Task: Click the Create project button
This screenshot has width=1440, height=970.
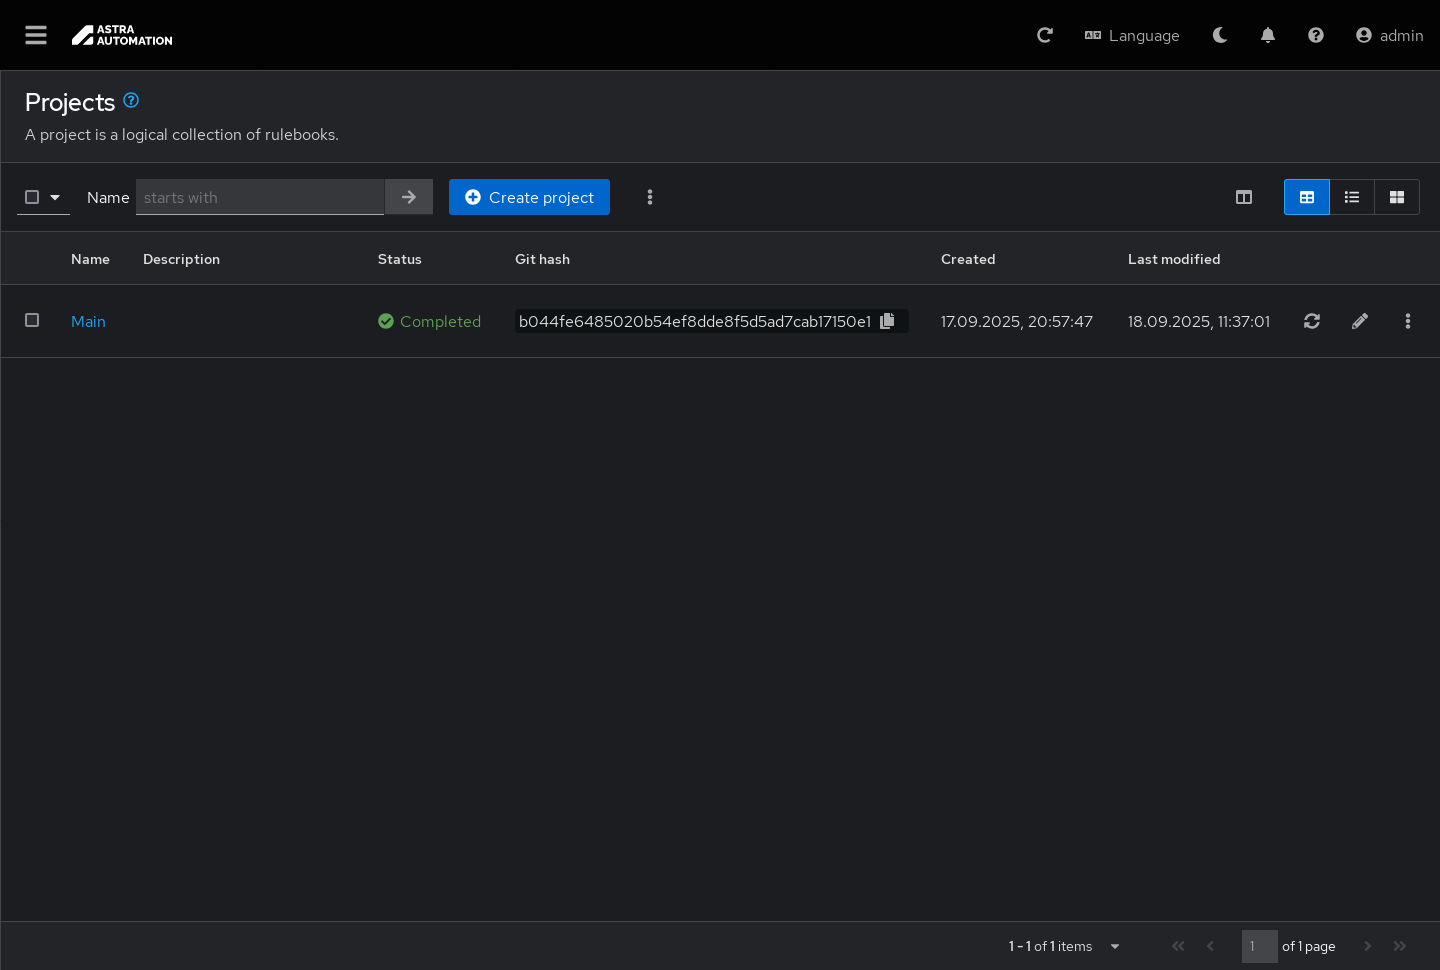Action: click(x=529, y=197)
